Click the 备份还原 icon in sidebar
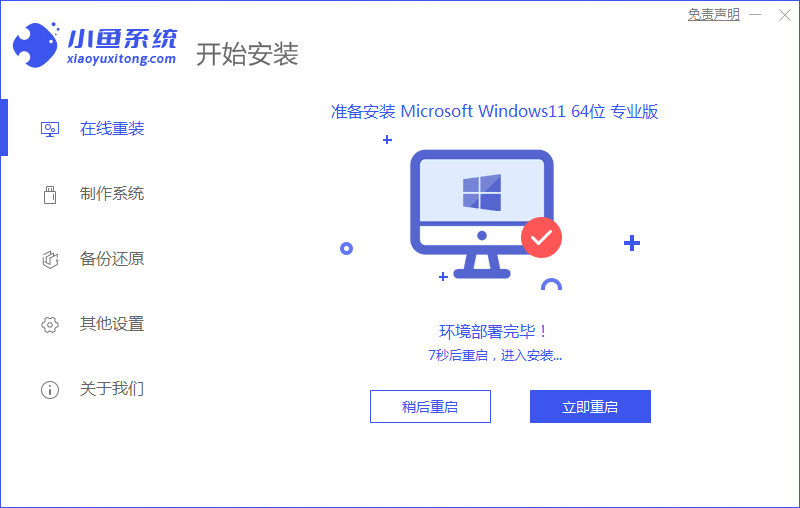This screenshot has width=800, height=508. tap(49, 259)
